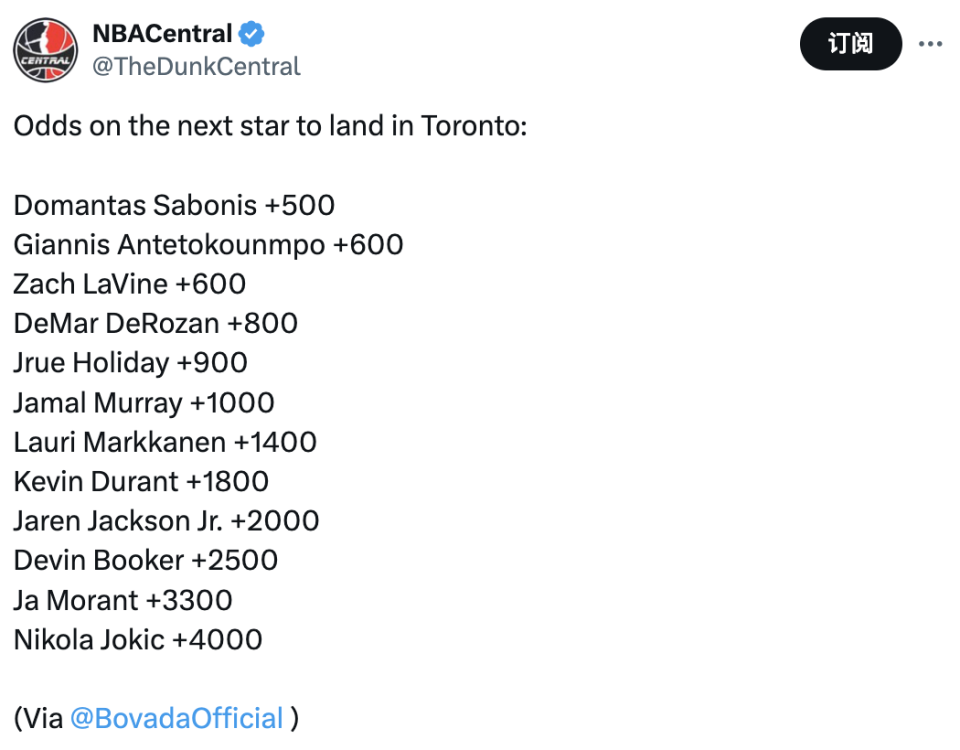Select the Giannis Antetokounmpo +600 line
Image resolution: width=960 pixels, height=750 pixels.
tap(208, 244)
